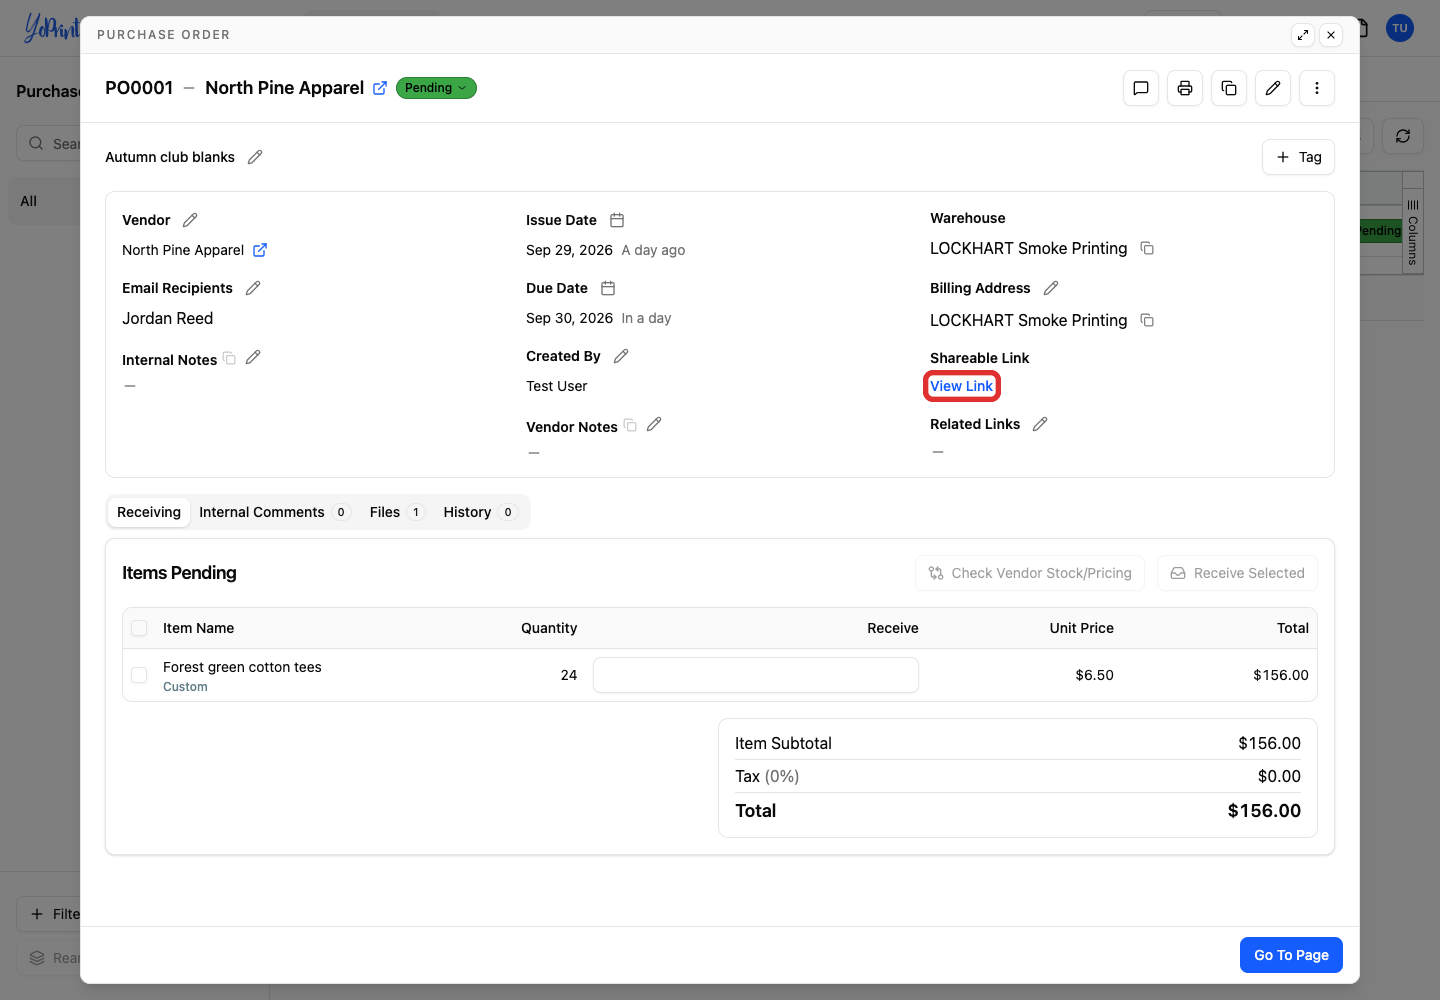Open the shareable View Link
Image resolution: width=1440 pixels, height=1000 pixels.
[962, 386]
